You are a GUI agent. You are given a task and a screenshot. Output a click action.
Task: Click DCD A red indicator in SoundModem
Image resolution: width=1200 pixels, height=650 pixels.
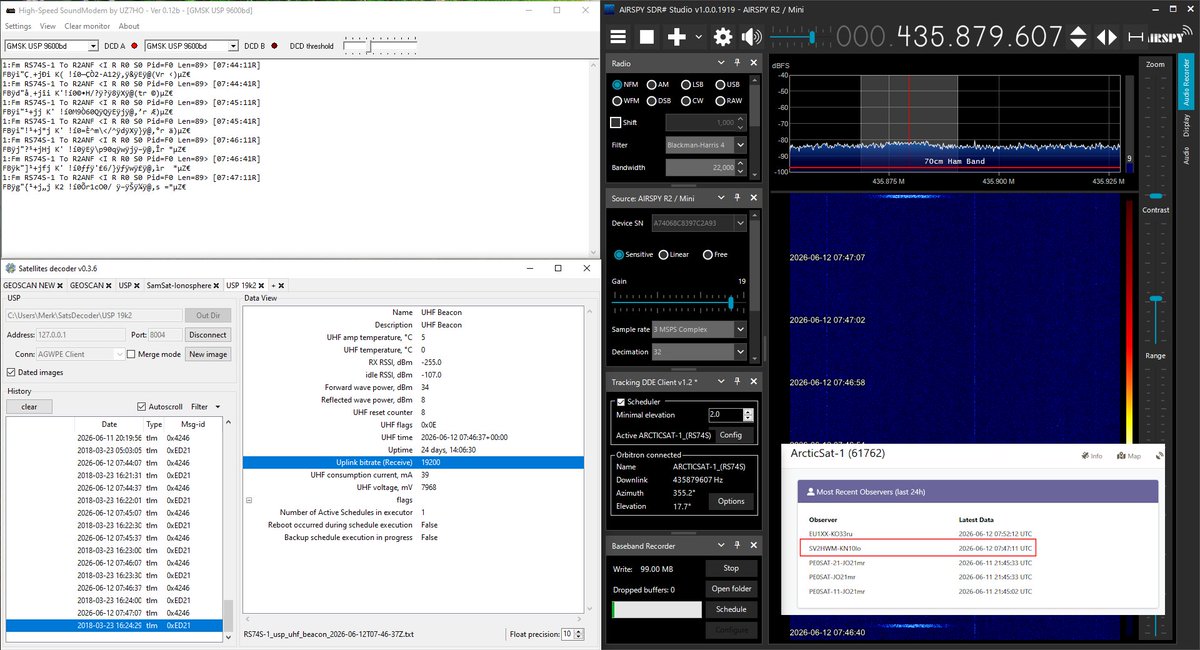(134, 46)
